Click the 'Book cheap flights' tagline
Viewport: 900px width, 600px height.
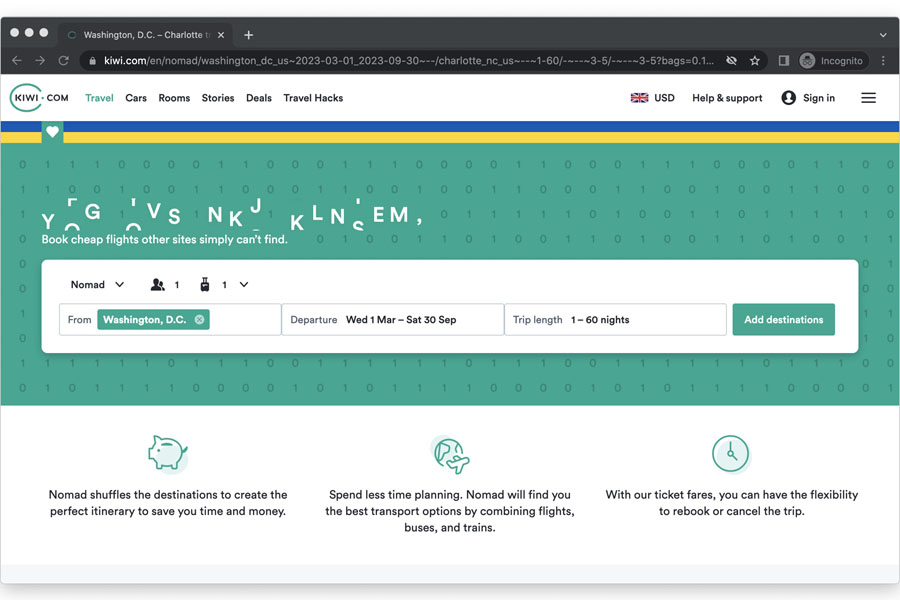click(x=165, y=239)
